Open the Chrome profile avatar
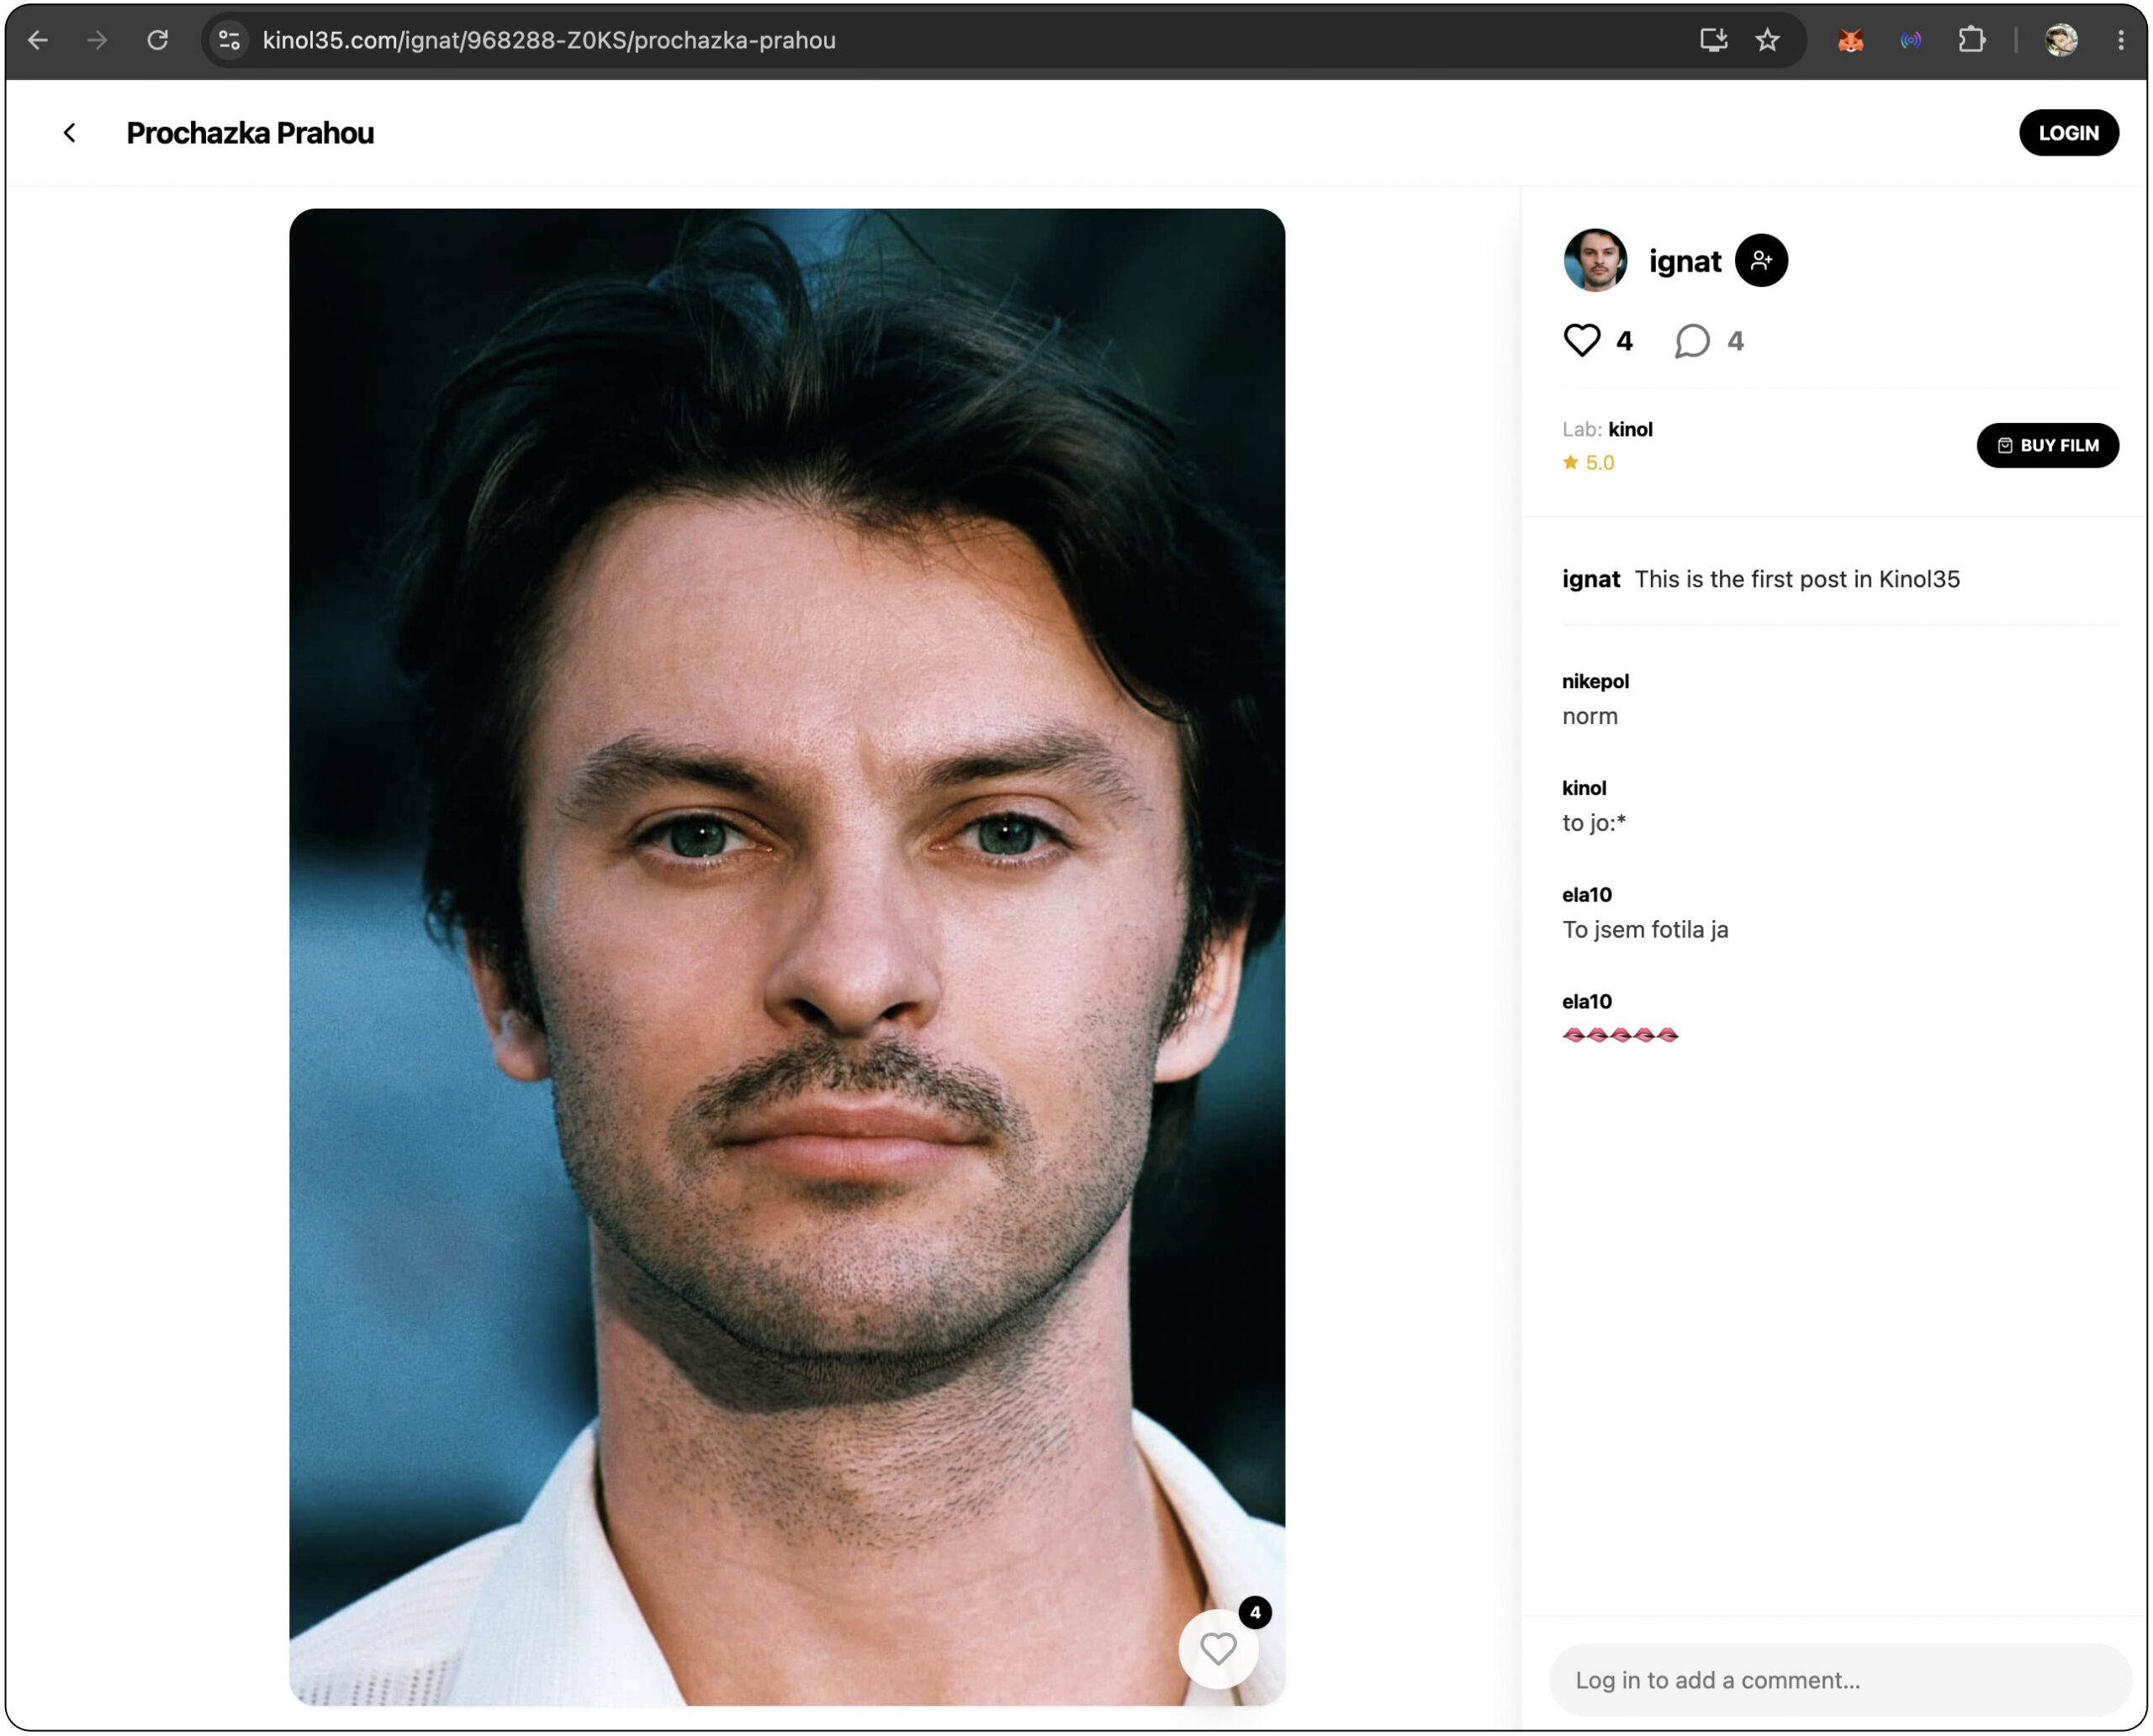Screen dimensions: 2153x1736 tap(2060, 40)
